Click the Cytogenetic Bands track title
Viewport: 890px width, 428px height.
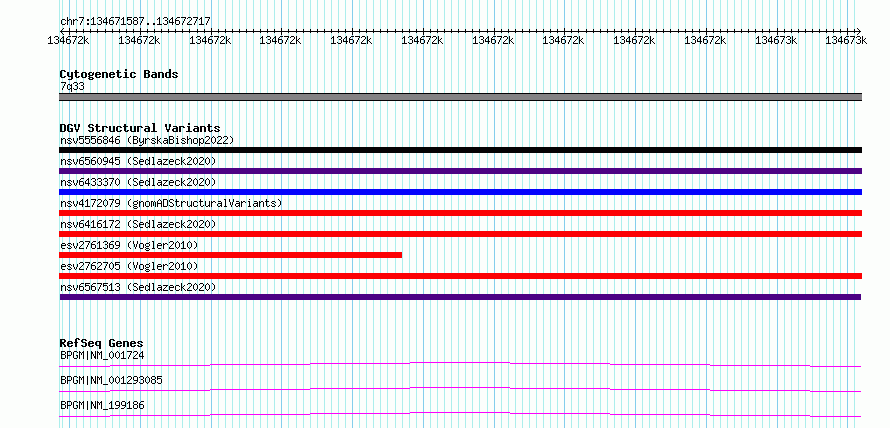[x=119, y=74]
